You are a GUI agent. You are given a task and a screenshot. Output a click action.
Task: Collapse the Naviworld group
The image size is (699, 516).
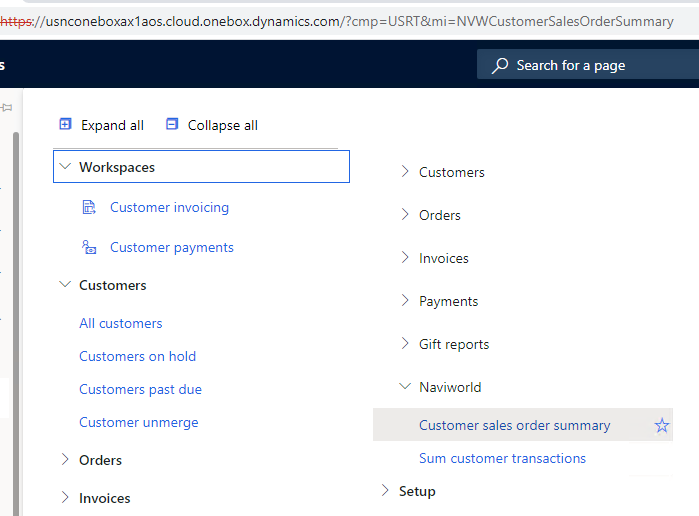click(x=405, y=386)
